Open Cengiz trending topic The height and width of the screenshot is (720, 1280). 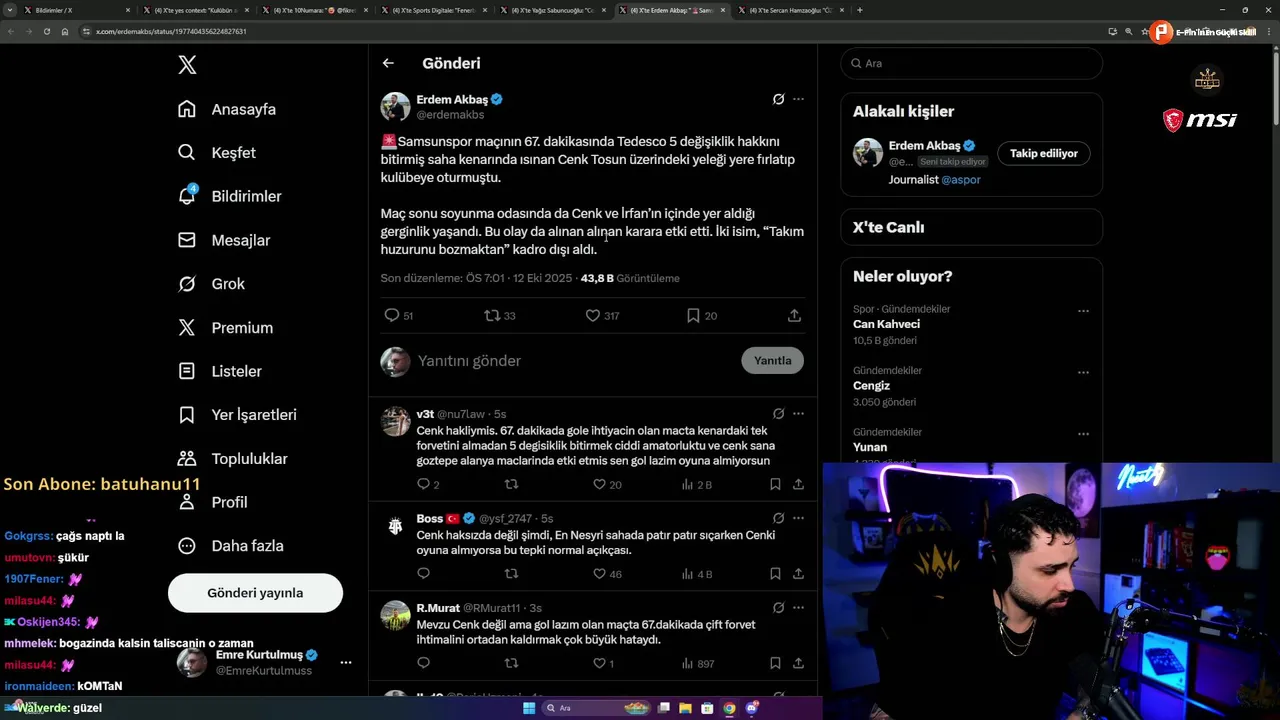point(871,386)
